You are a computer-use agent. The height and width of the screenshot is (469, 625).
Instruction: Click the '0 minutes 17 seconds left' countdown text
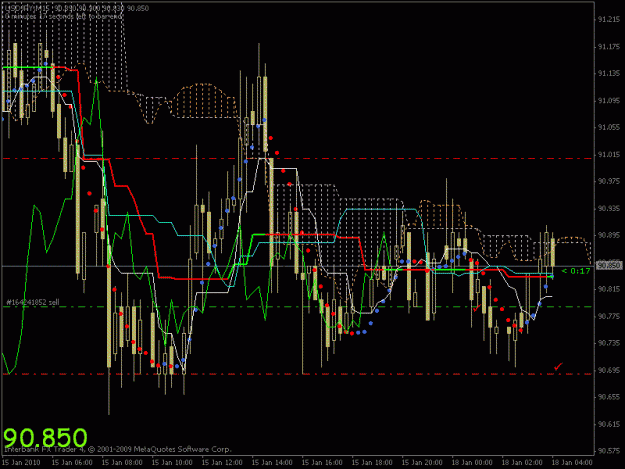tap(64, 16)
